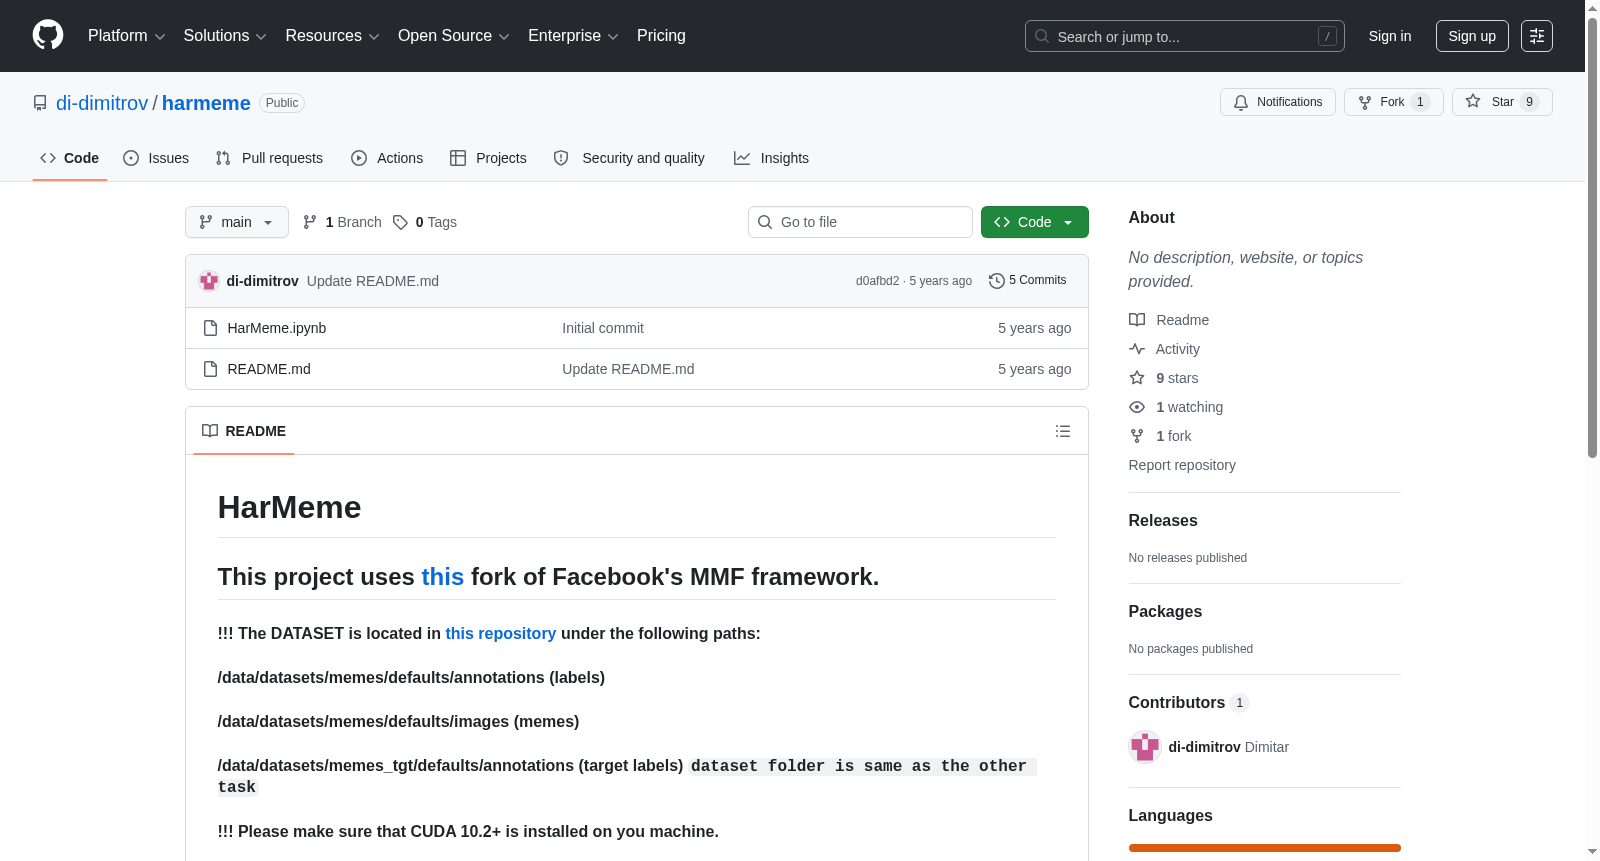1600x861 pixels.
Task: Open the green Code dropdown button
Action: (x=1035, y=222)
